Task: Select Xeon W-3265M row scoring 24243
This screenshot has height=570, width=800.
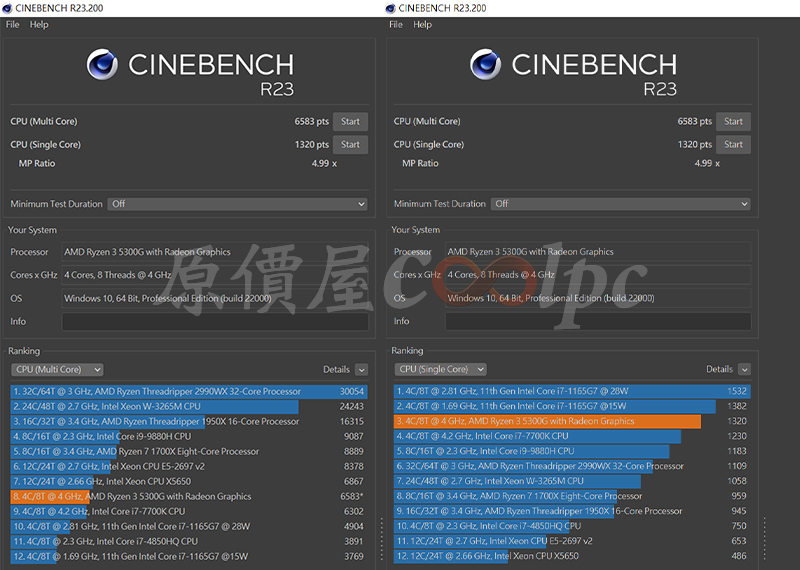Action: (189, 407)
